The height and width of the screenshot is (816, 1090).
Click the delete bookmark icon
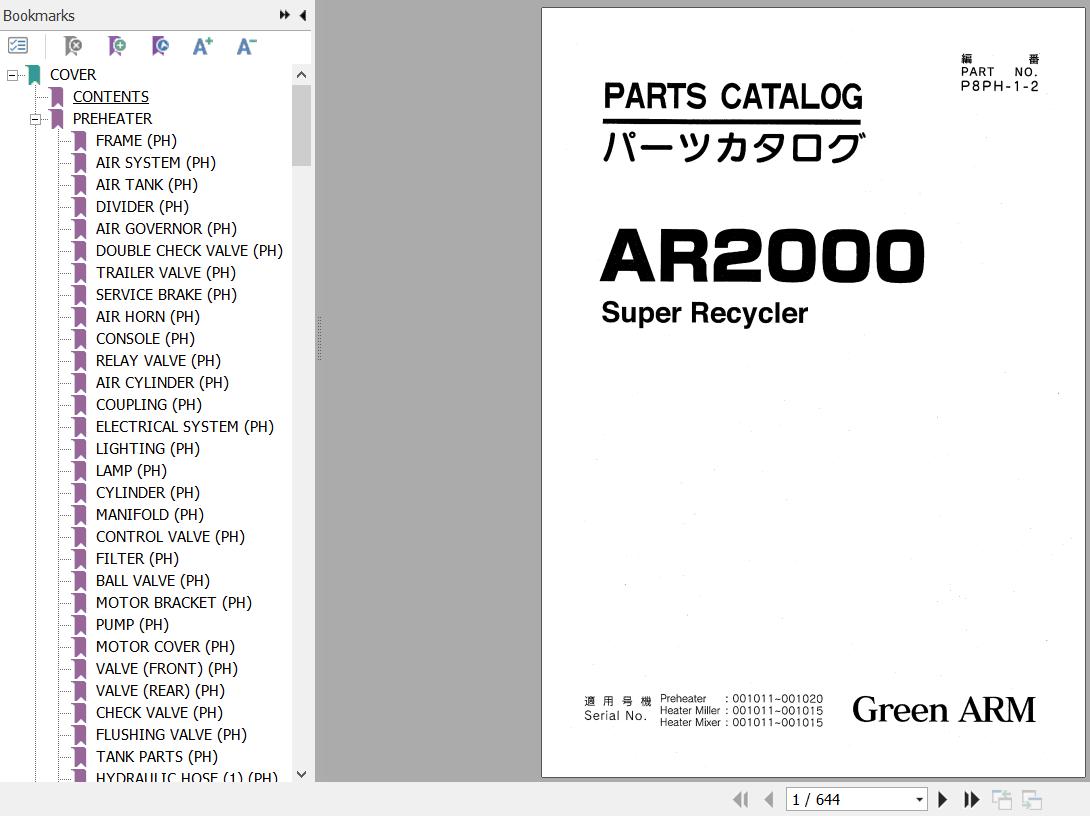coord(73,46)
